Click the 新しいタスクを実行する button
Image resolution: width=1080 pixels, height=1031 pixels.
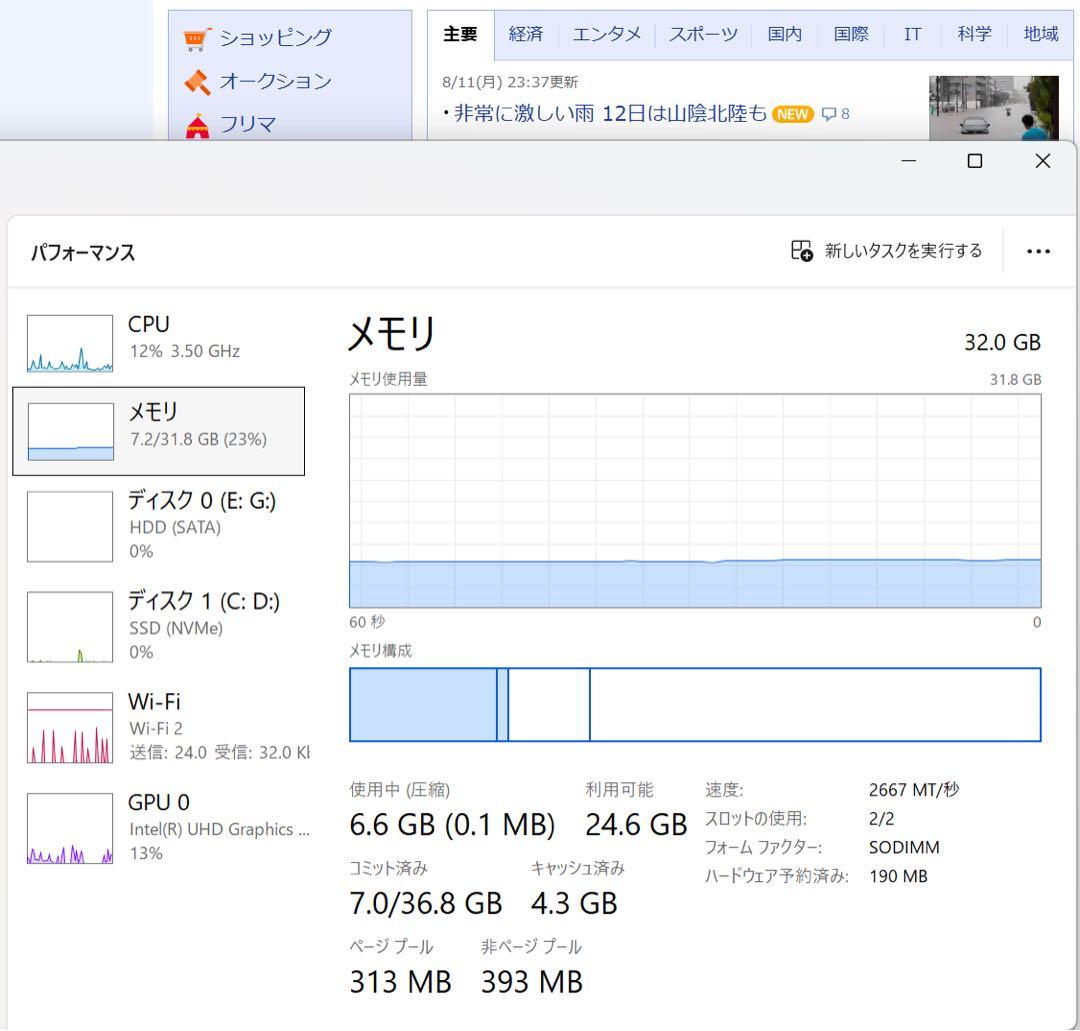pos(886,251)
